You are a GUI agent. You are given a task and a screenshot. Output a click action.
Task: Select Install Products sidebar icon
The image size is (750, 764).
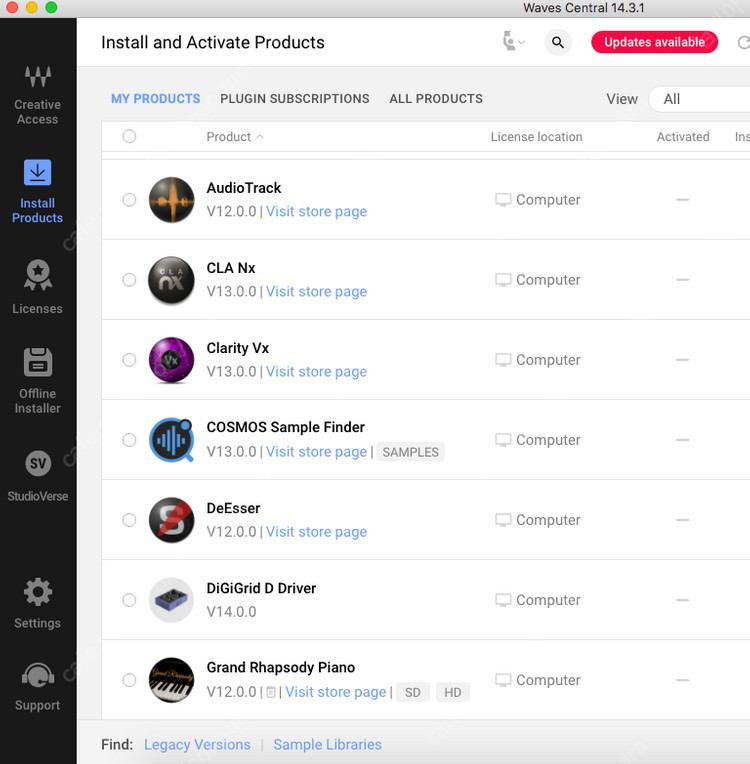37,190
